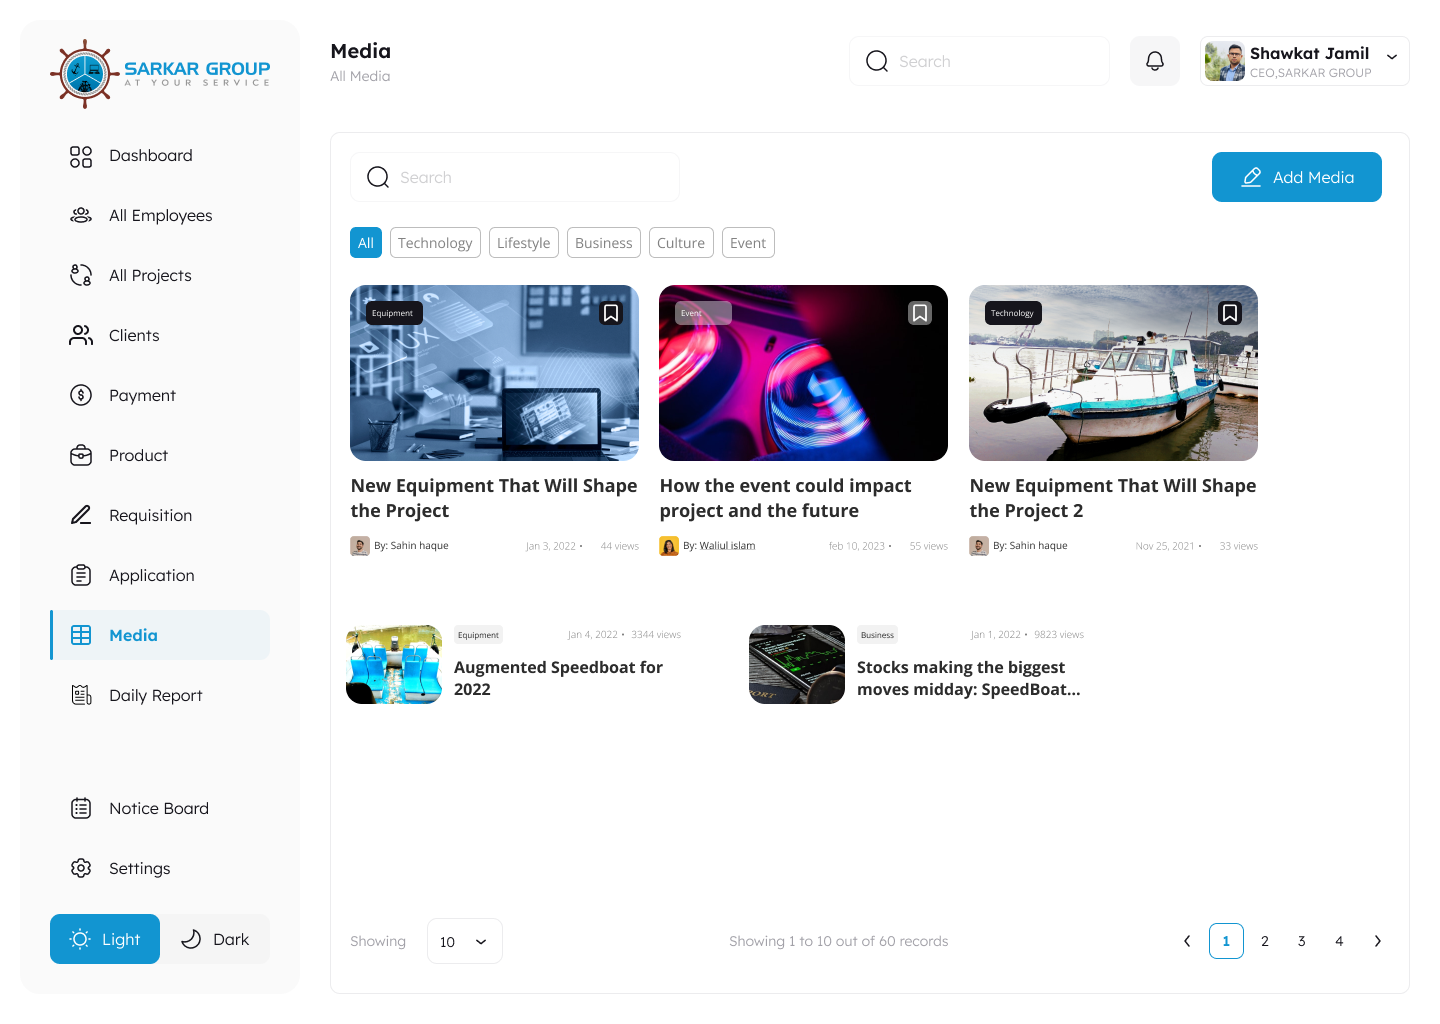Click the Sarkar Group logo
Screen dimensions: 1440x1024
pos(160,75)
